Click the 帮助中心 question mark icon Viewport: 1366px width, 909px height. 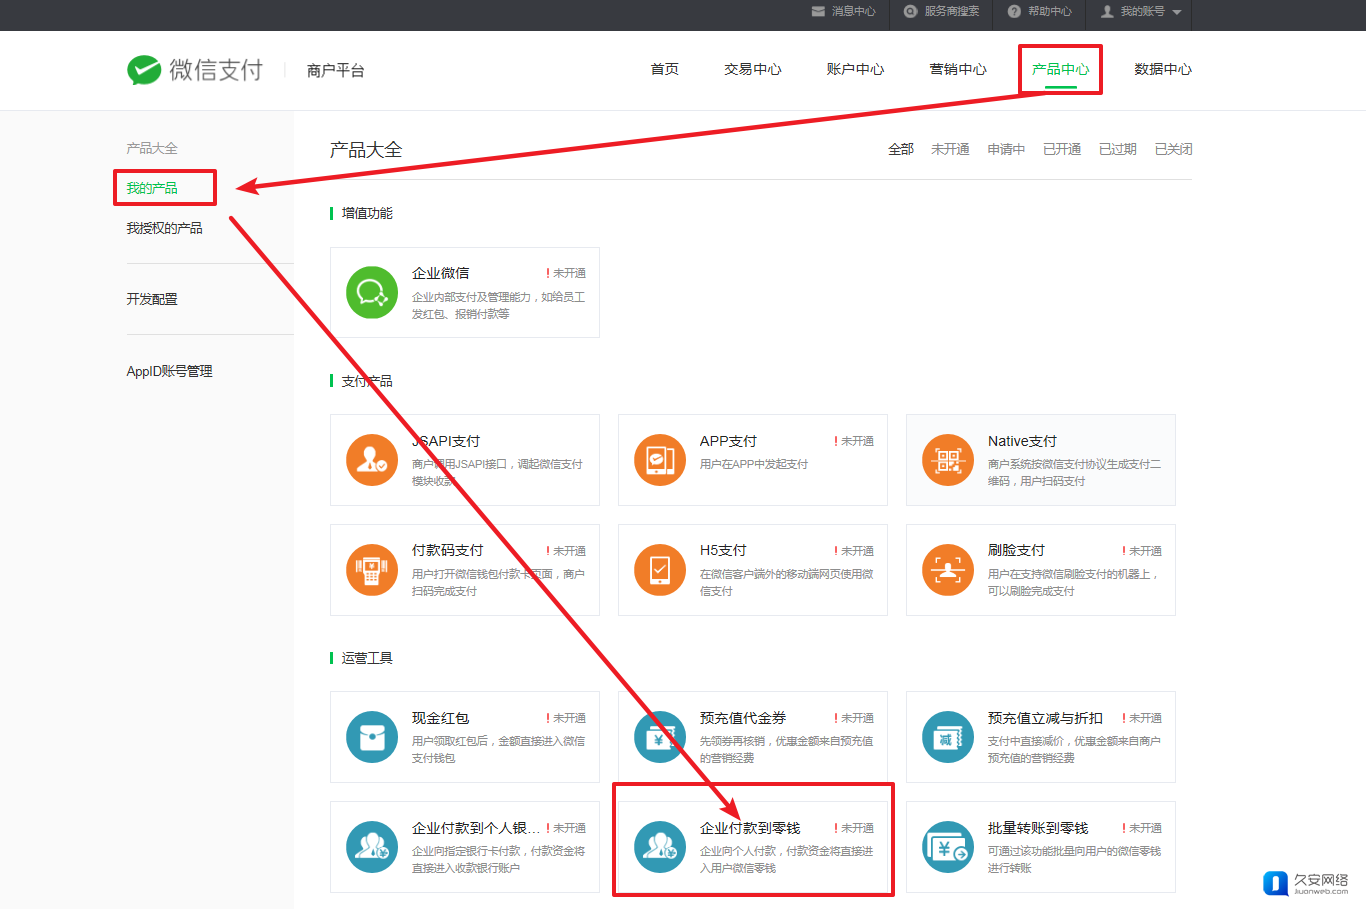coord(1014,11)
